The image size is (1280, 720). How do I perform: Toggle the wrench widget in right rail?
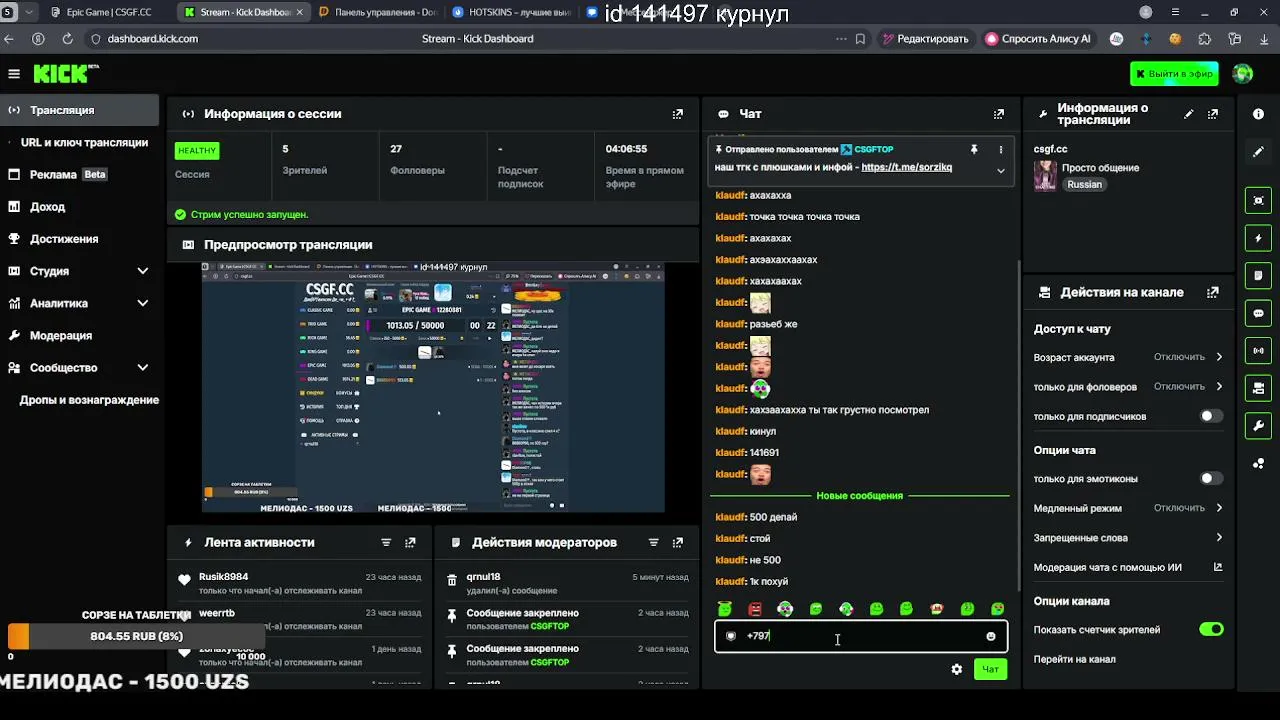pyautogui.click(x=1258, y=426)
